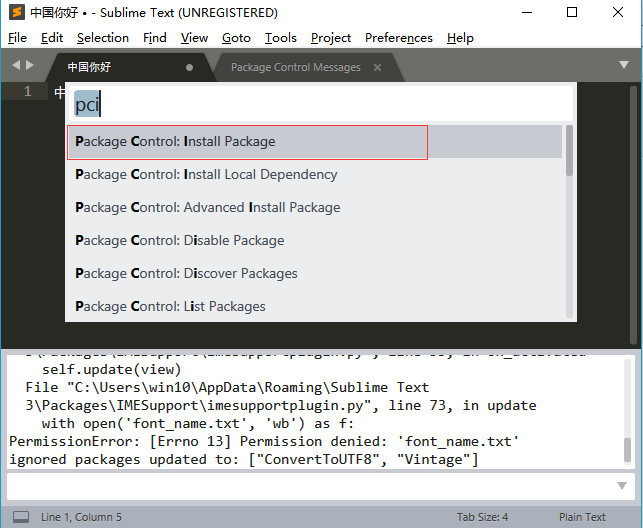Open the File menu
Image resolution: width=643 pixels, height=528 pixels.
point(17,38)
